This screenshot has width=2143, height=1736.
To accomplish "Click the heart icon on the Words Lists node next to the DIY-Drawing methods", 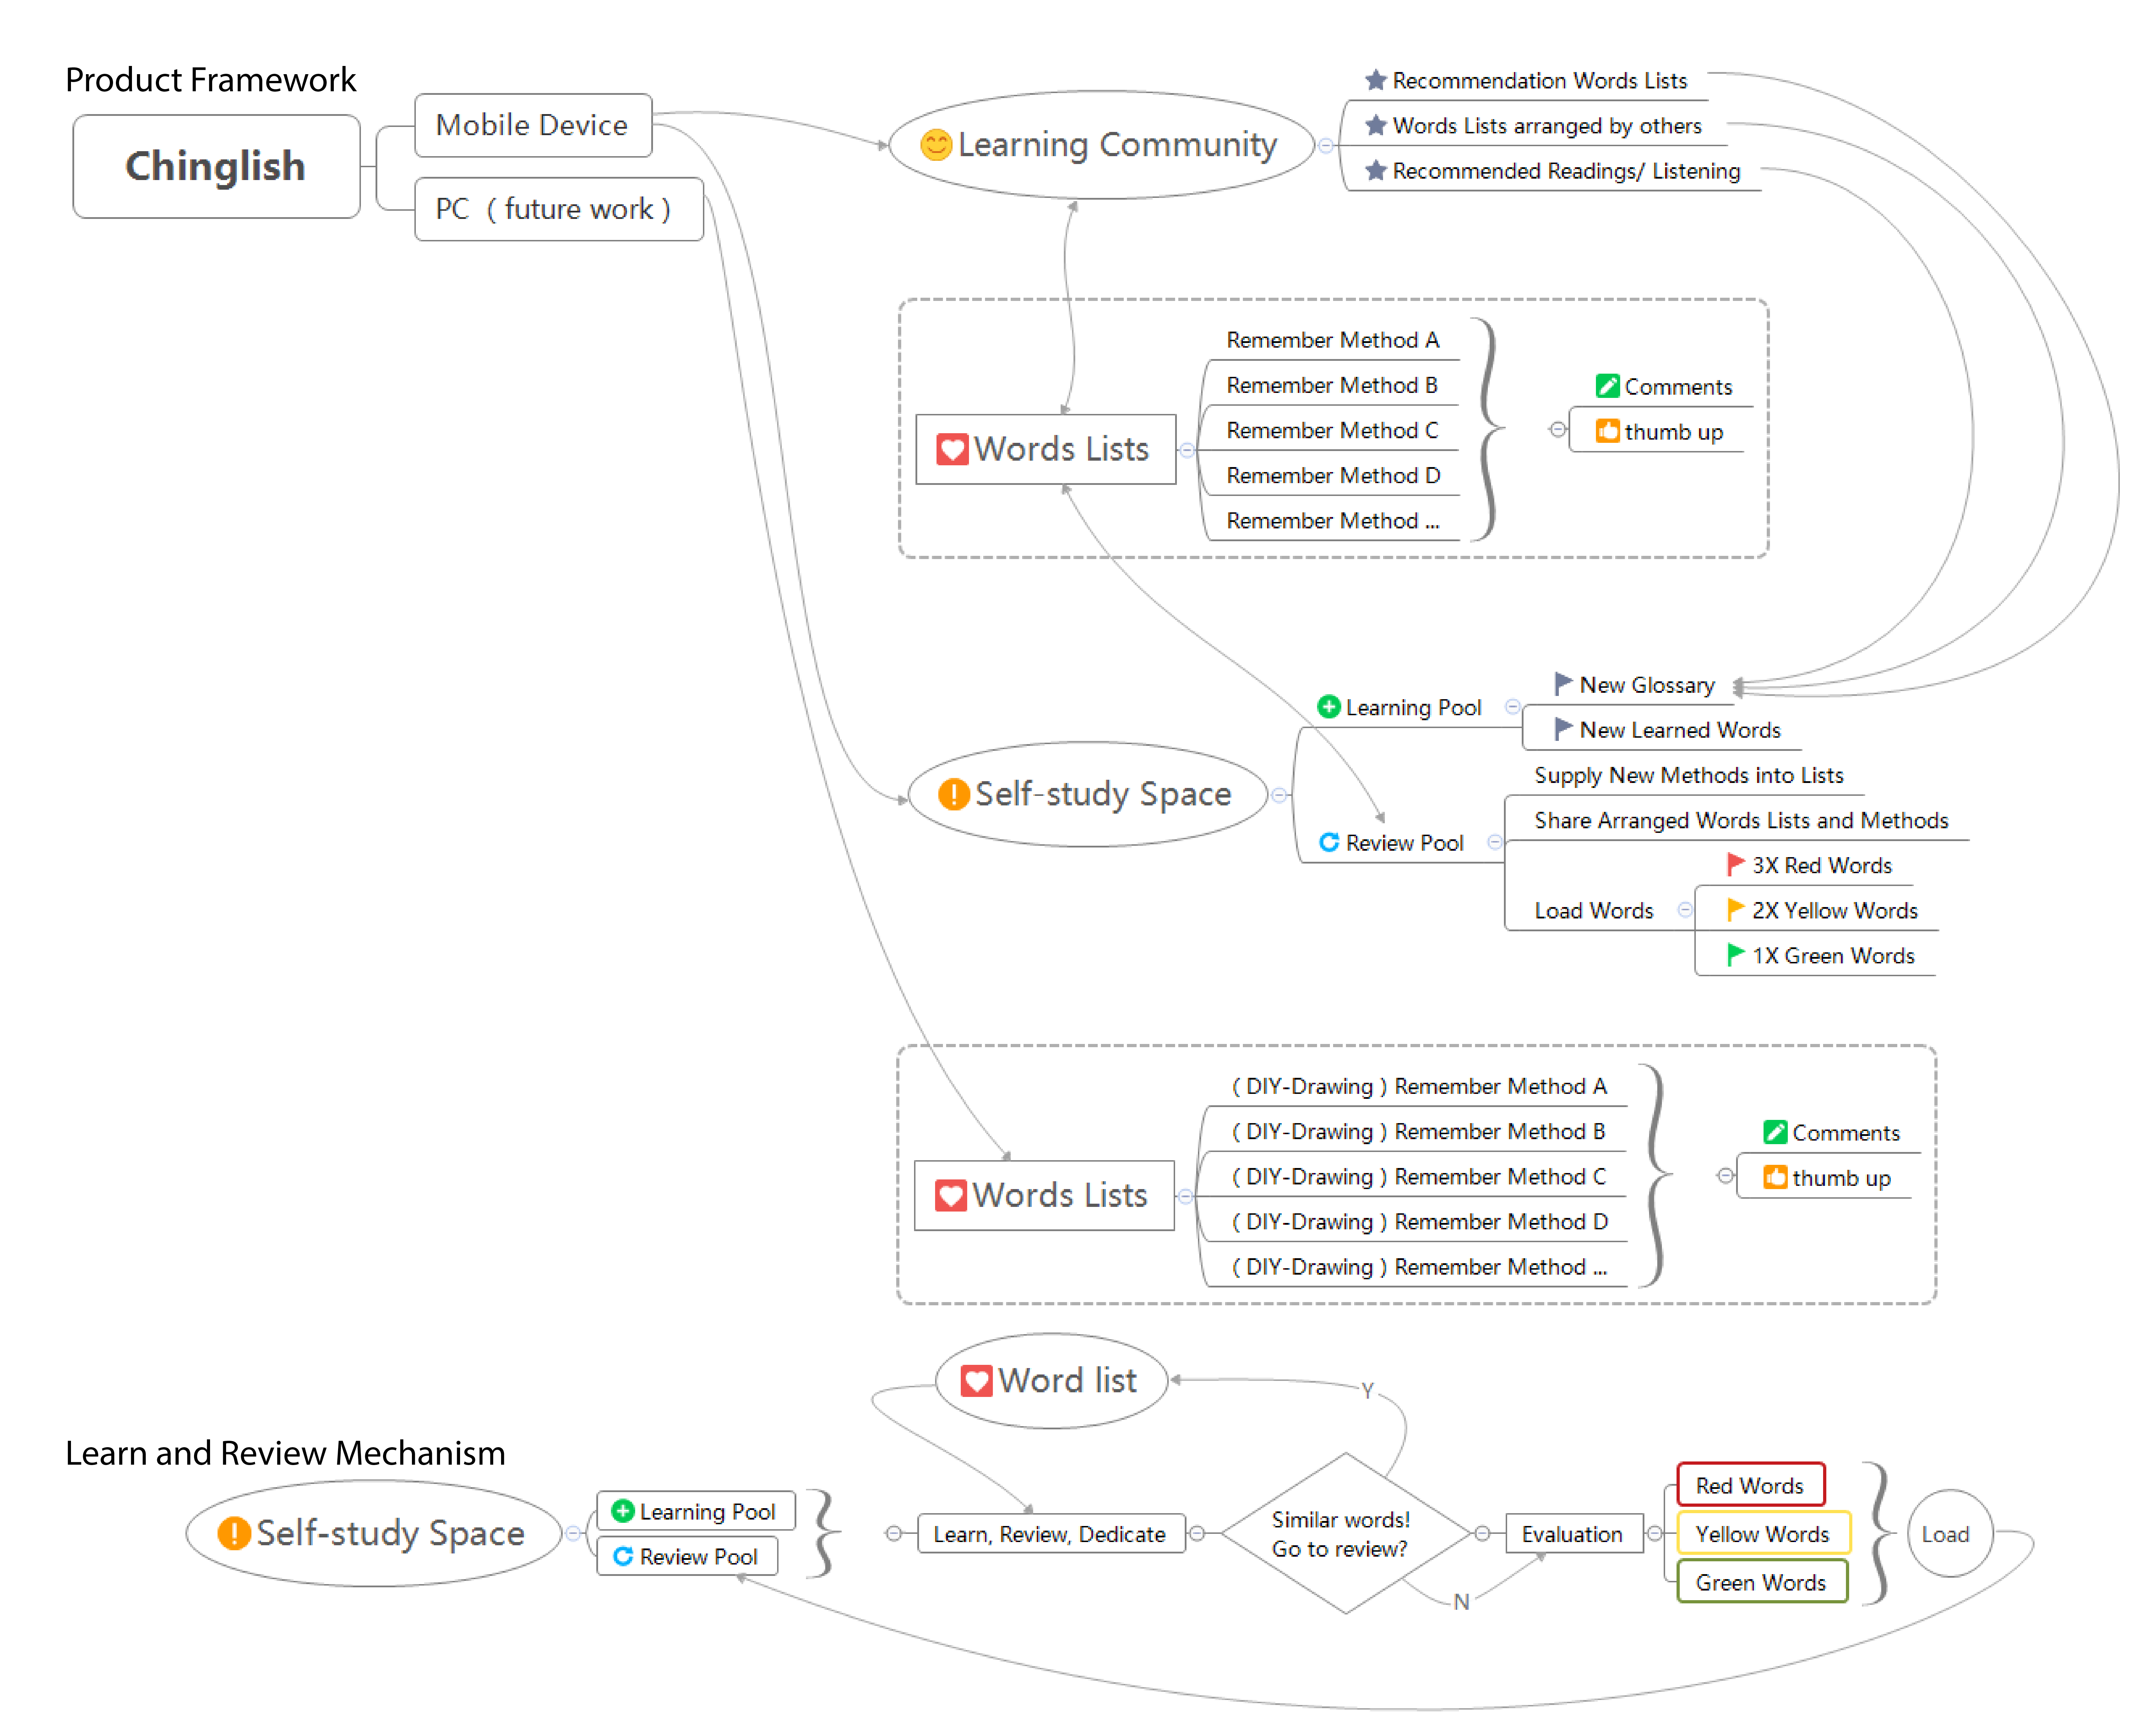I will tap(951, 1196).
